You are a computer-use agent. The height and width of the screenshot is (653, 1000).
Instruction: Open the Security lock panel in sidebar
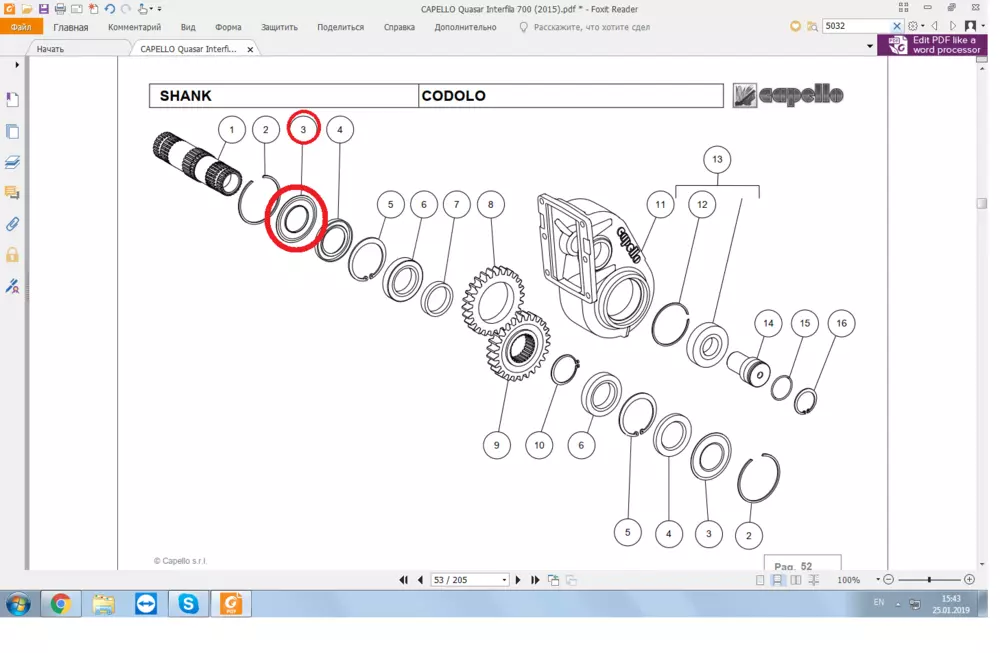pos(13,255)
